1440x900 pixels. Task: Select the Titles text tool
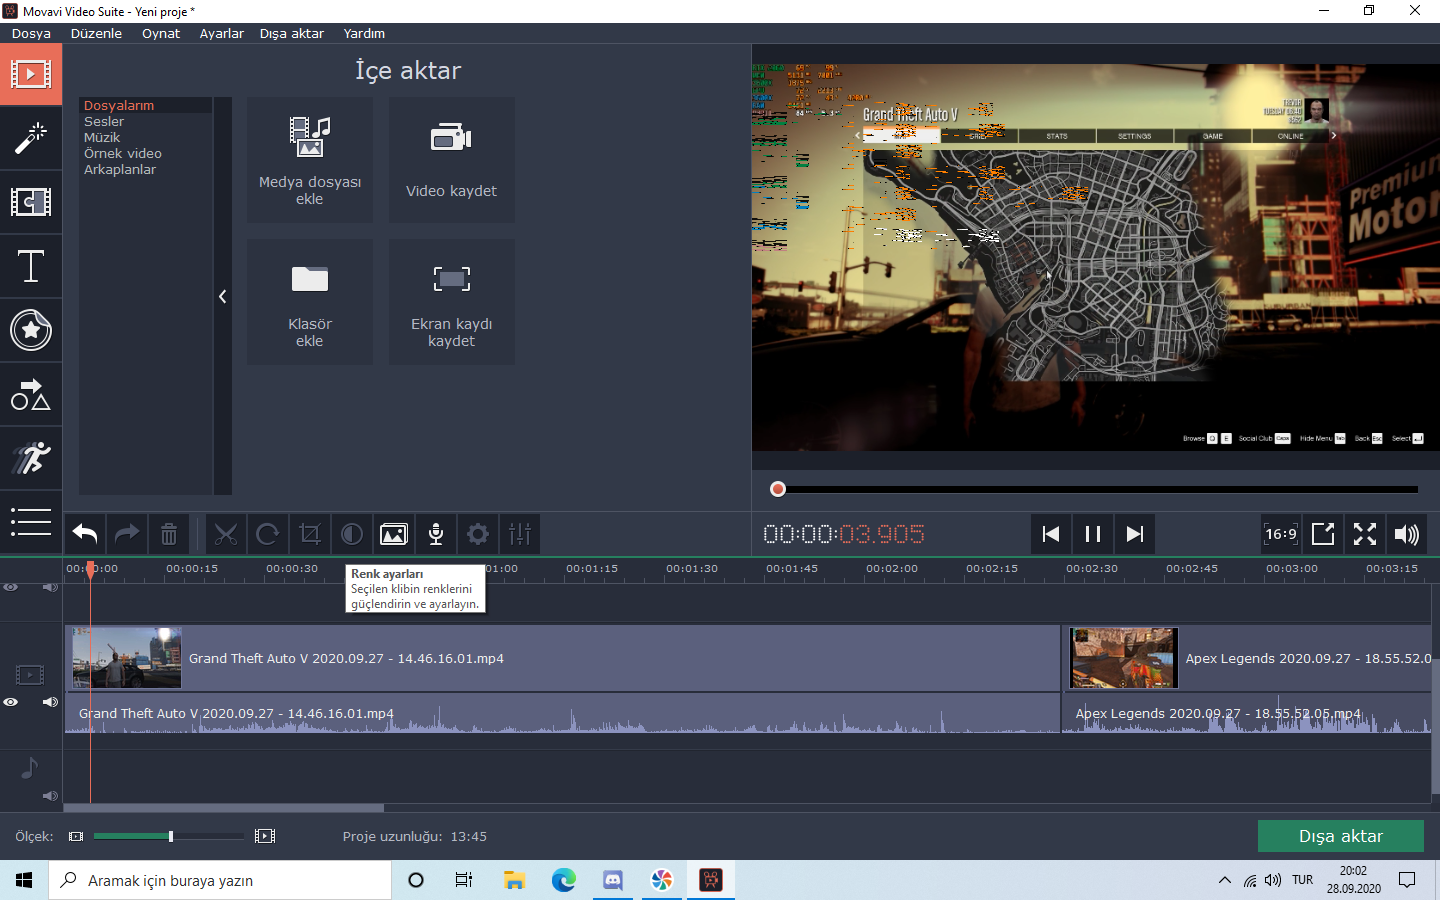pos(31,266)
